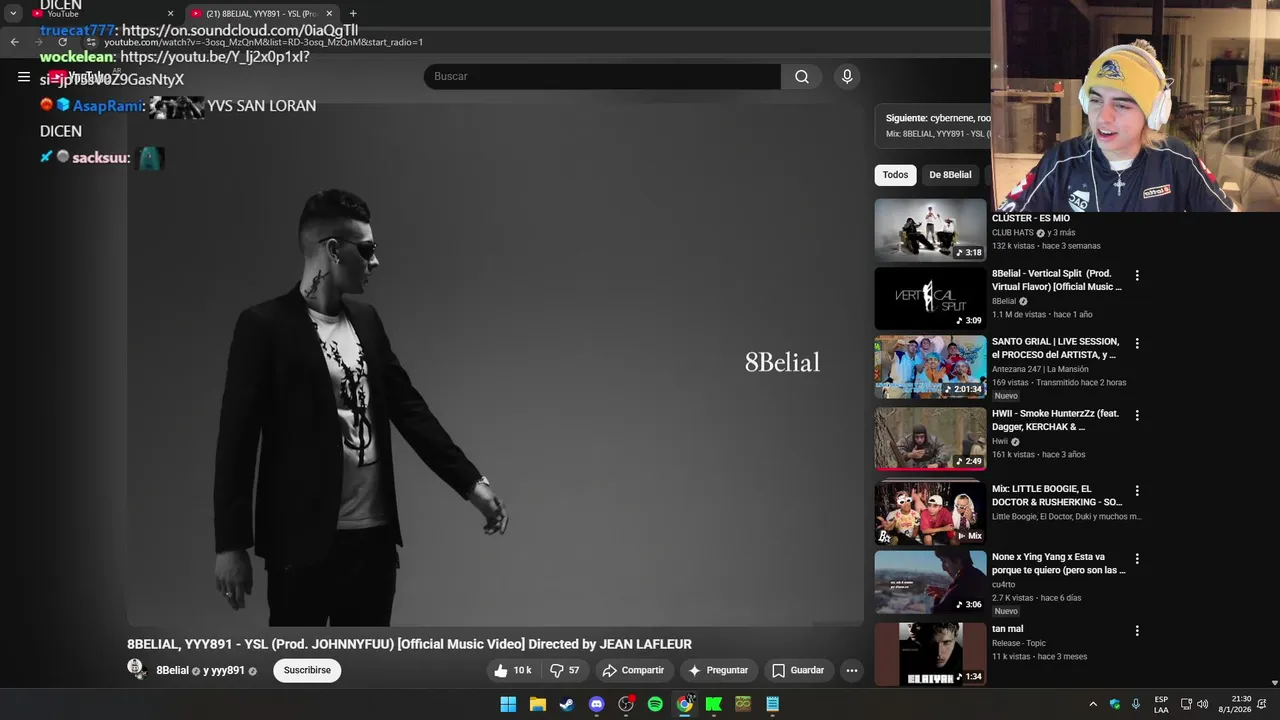Subscribe to 8Belial with Suscribirse
Viewport: 1280px width, 720px height.
click(307, 670)
